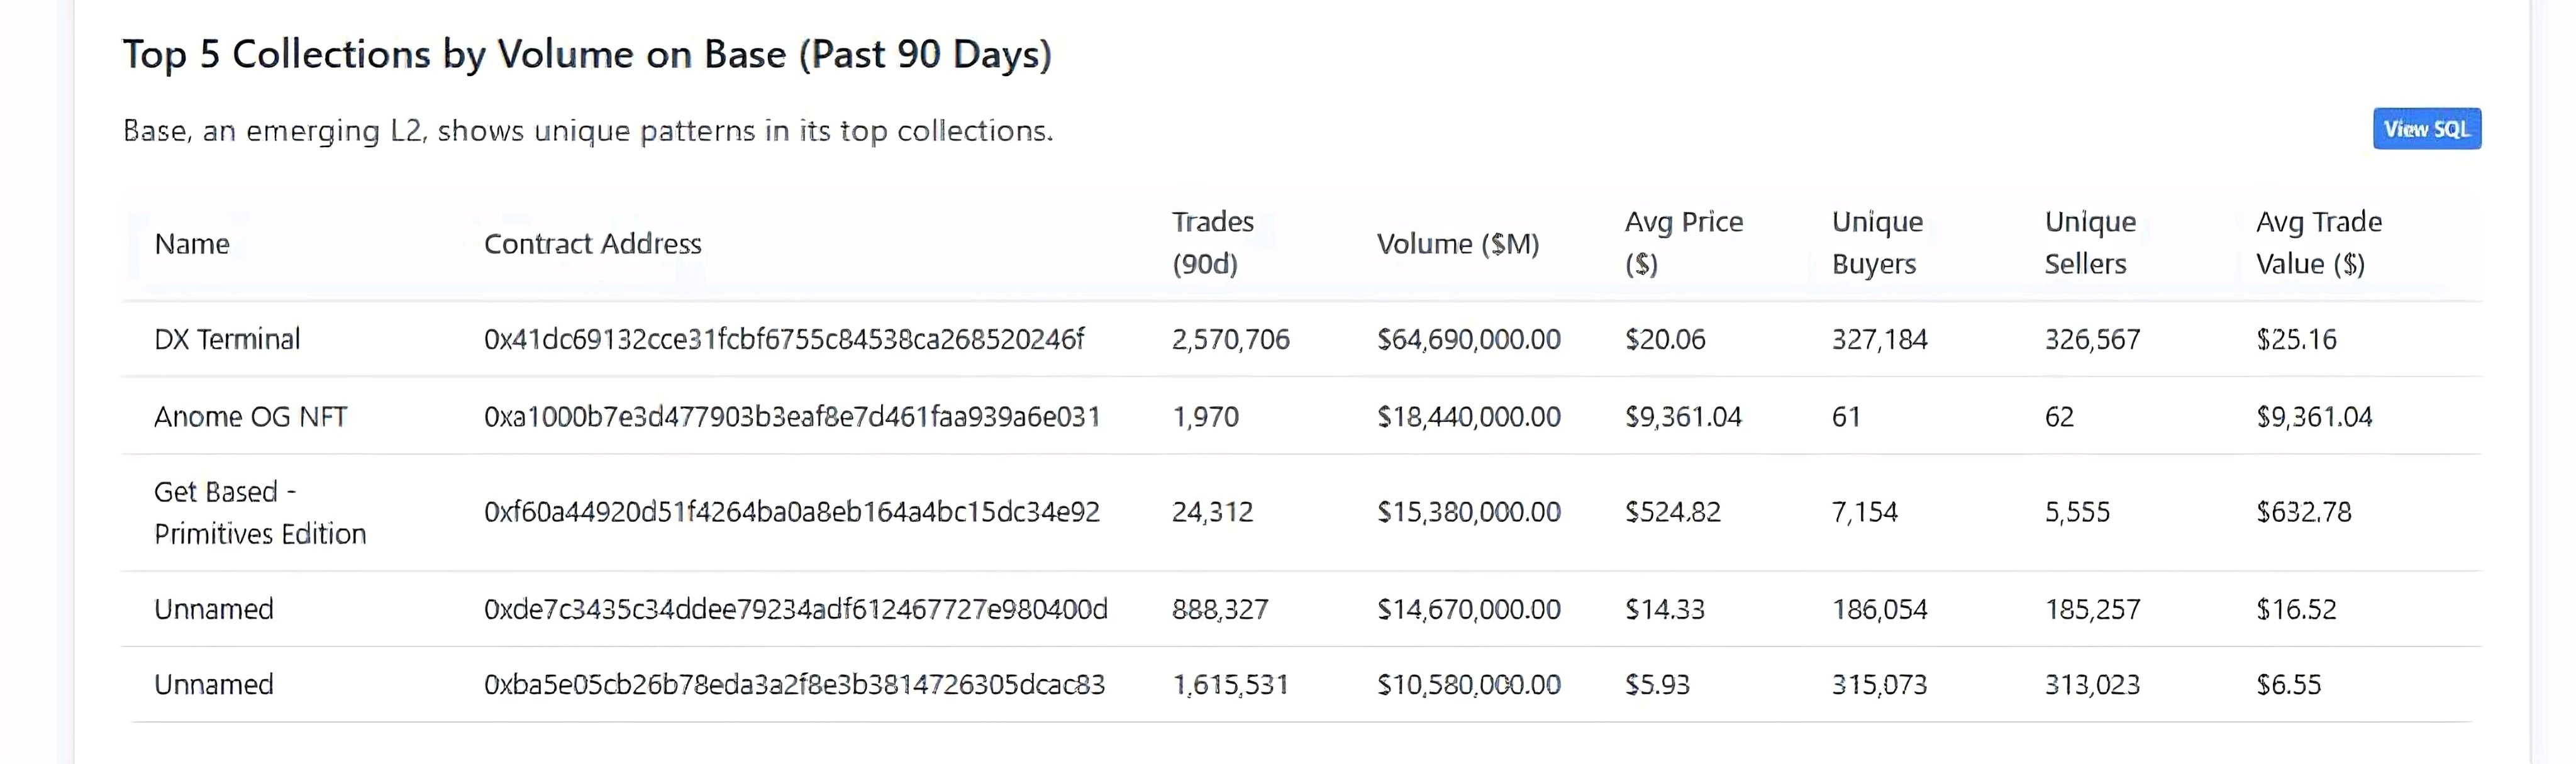
Task: Click the Avg Price ($) column header
Action: point(1683,243)
